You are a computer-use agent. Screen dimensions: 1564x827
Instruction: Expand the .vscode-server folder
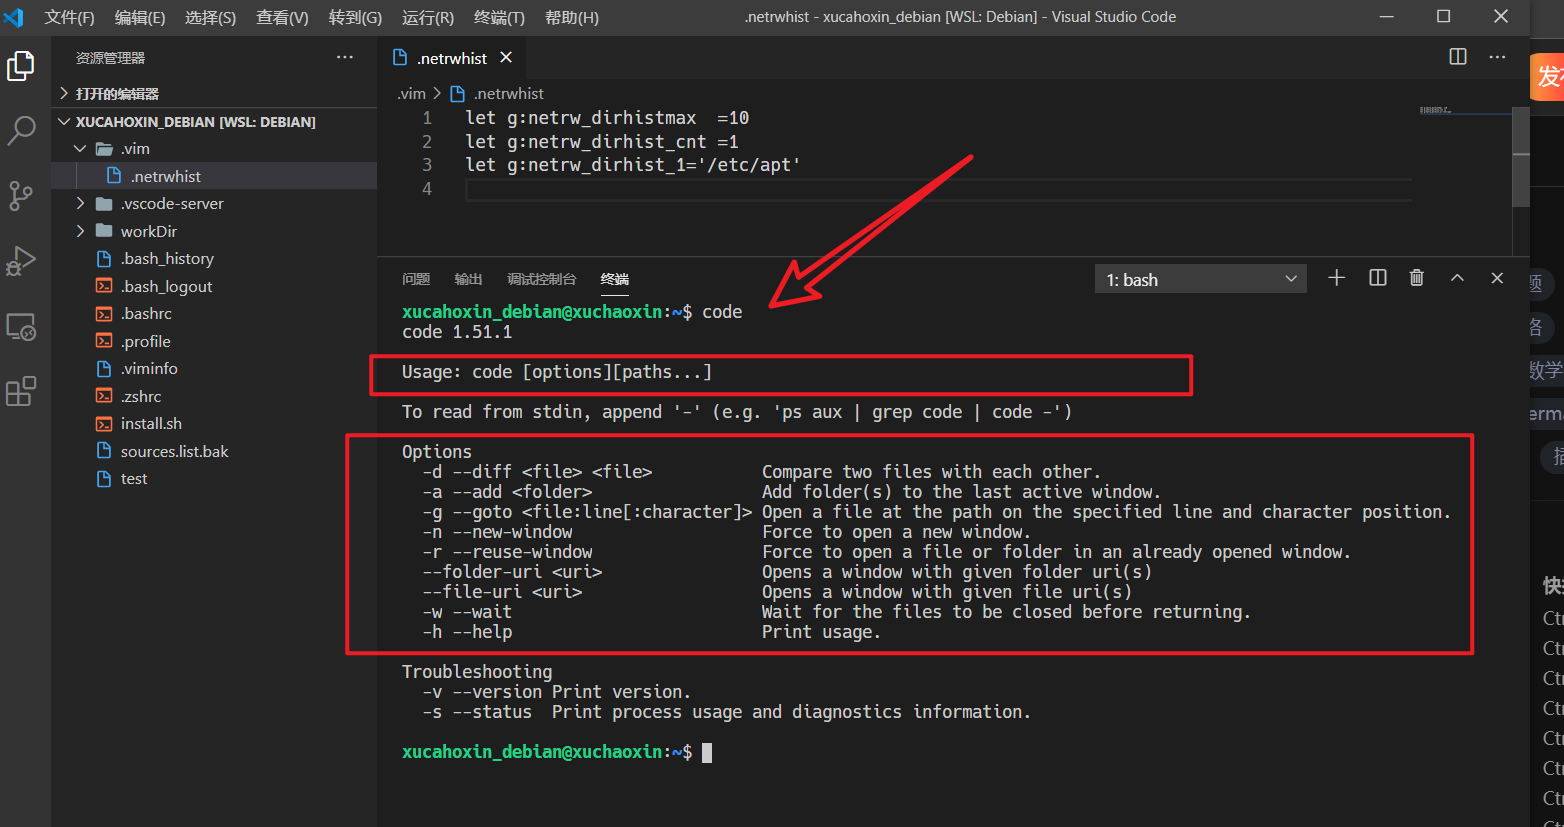click(215, 204)
